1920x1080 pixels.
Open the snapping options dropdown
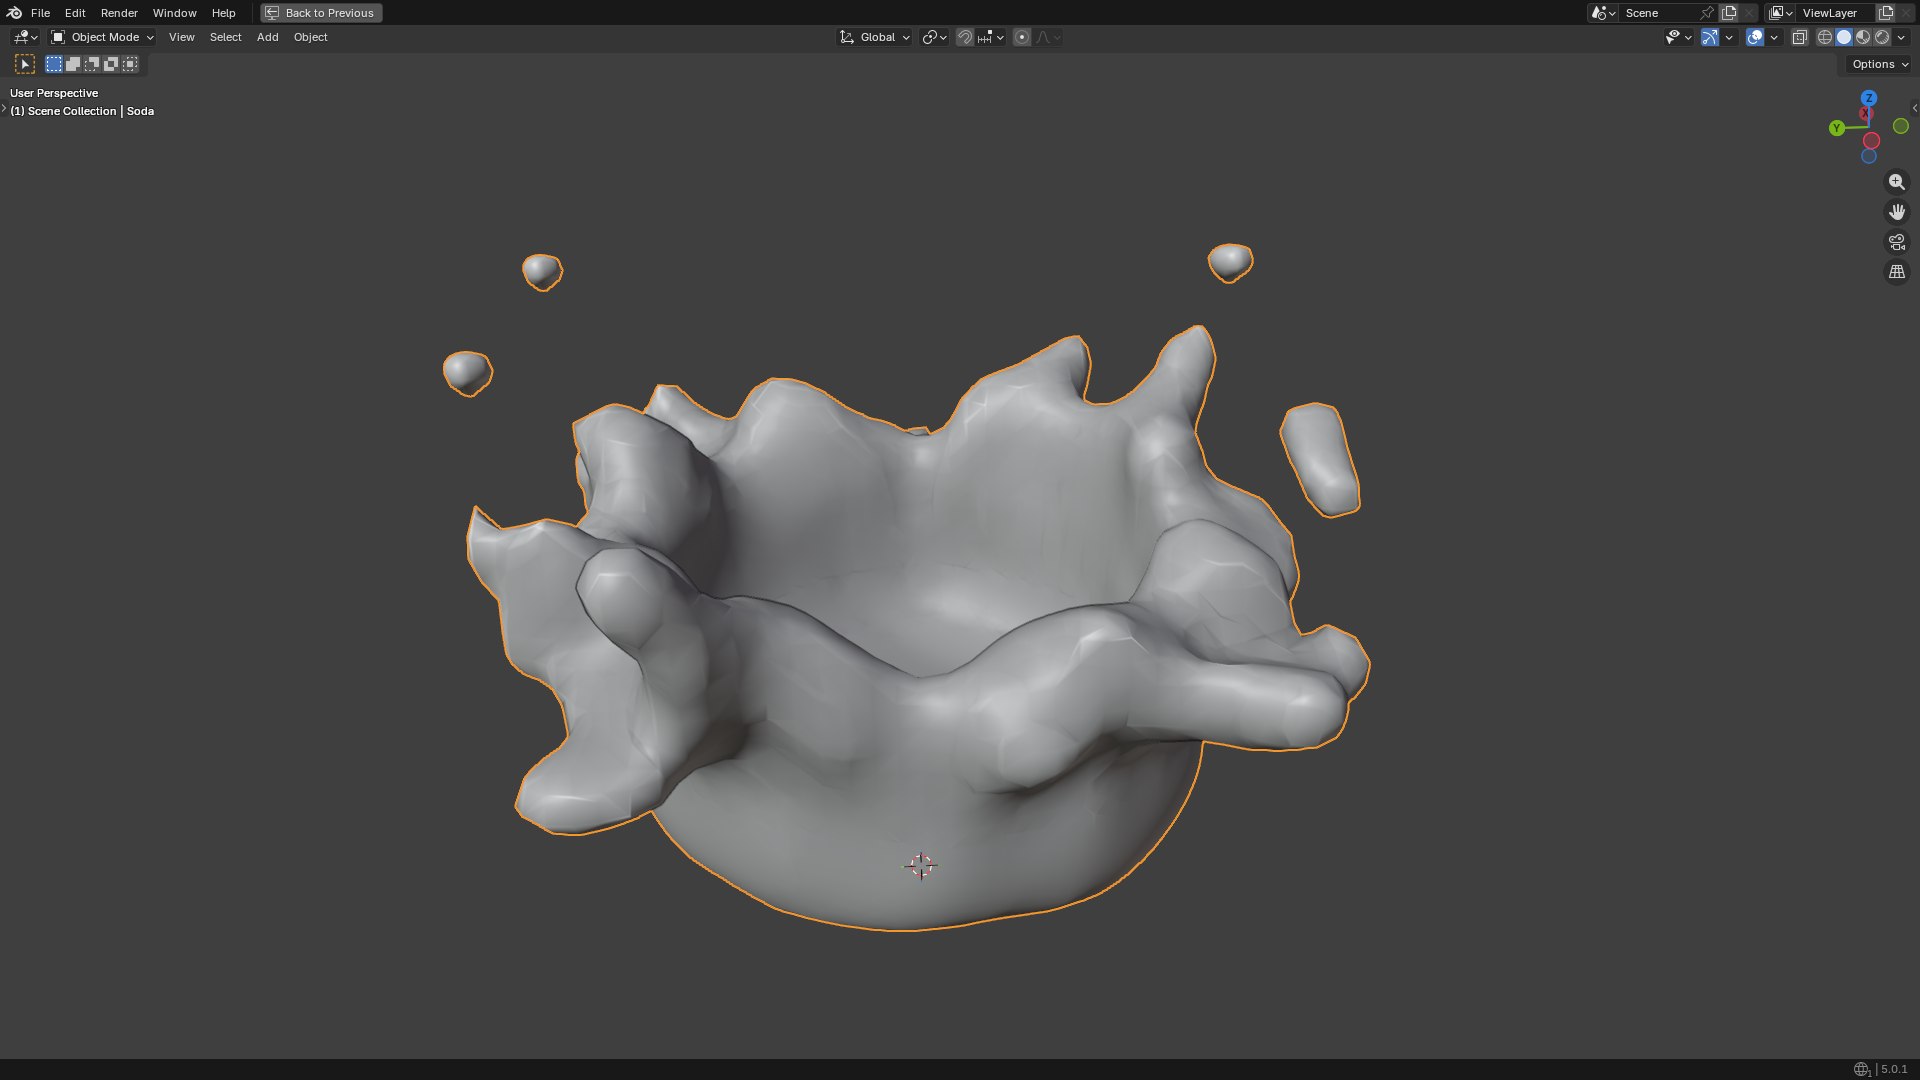(x=991, y=37)
